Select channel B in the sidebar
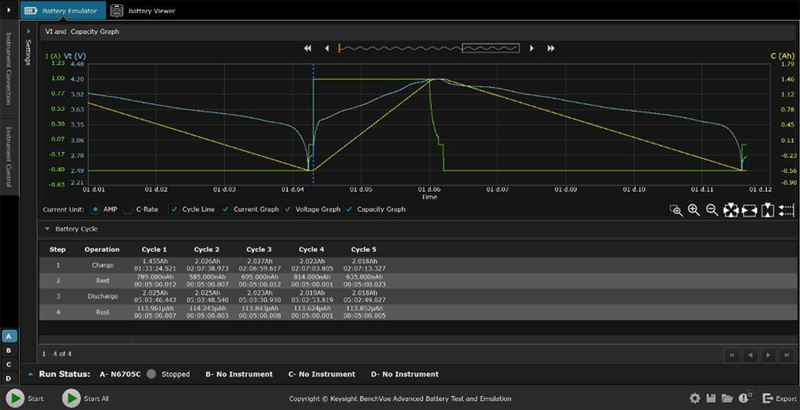The width and height of the screenshot is (800, 410). [x=9, y=351]
